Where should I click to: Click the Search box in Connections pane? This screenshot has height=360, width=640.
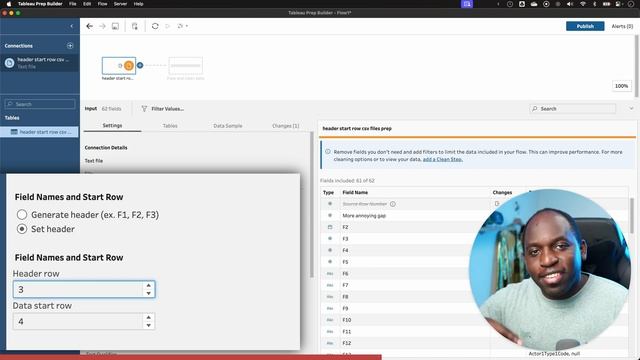[40, 104]
